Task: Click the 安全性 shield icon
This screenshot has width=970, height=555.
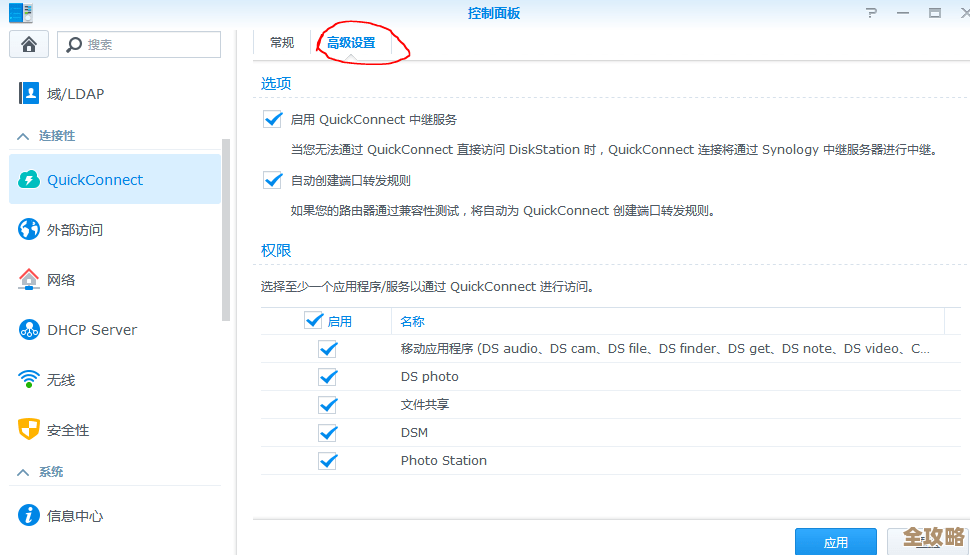Action: [28, 429]
